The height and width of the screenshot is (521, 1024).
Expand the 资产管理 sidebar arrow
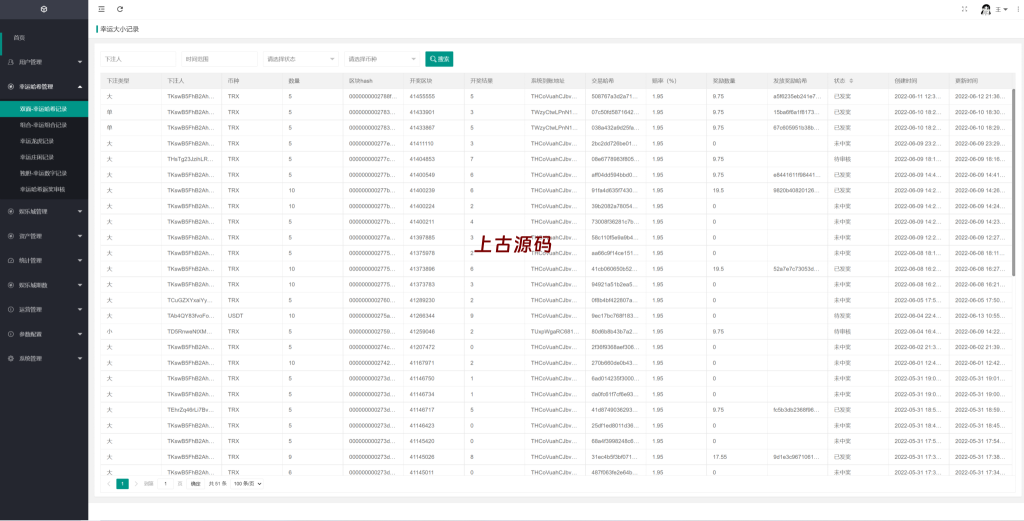(x=80, y=236)
